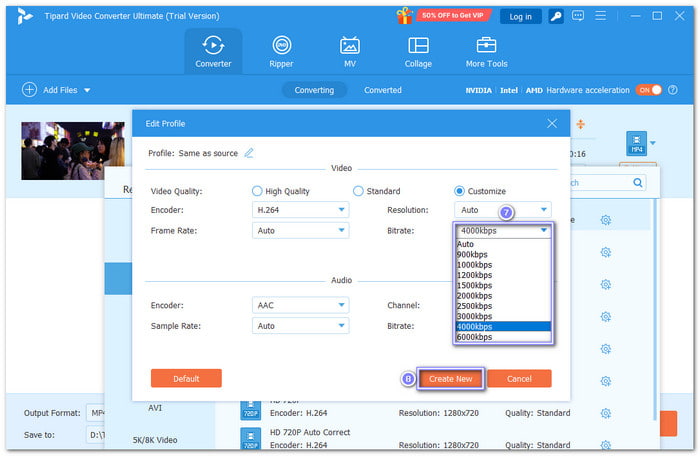Switch to the MV tab
Screen dimensions: 700x456
(350, 52)
